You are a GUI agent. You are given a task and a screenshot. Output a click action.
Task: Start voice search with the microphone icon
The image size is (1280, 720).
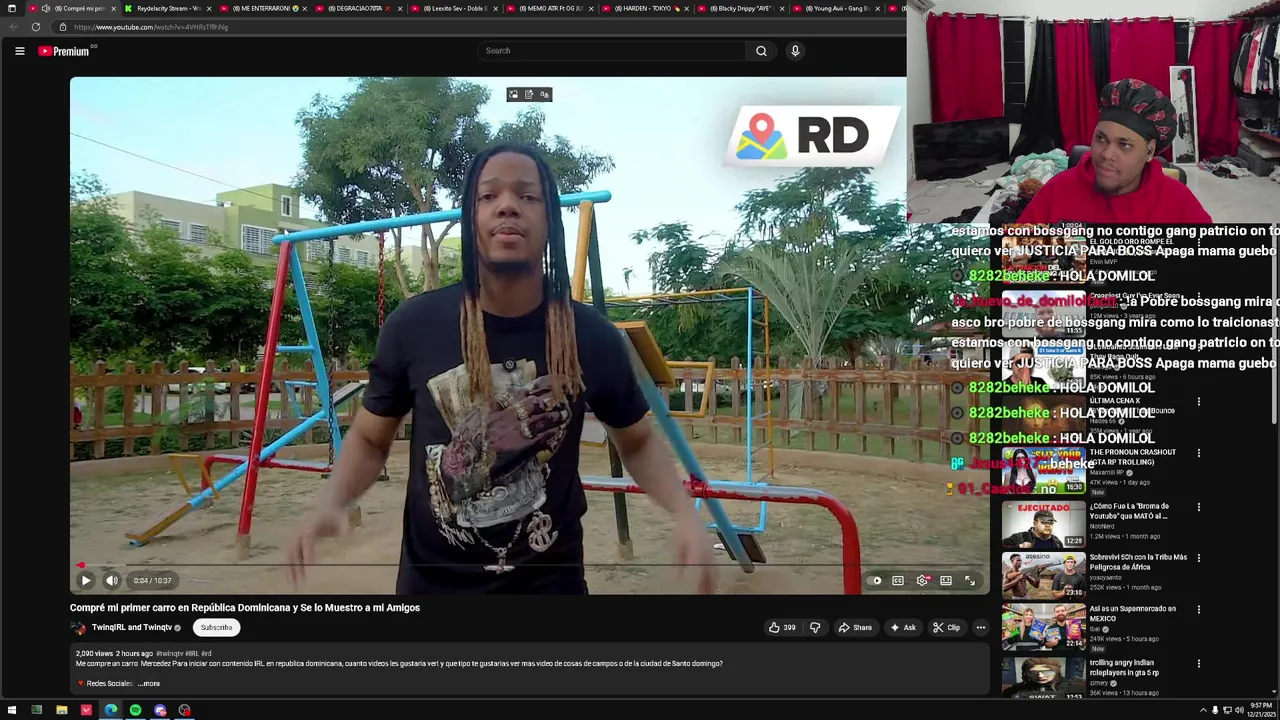(795, 51)
